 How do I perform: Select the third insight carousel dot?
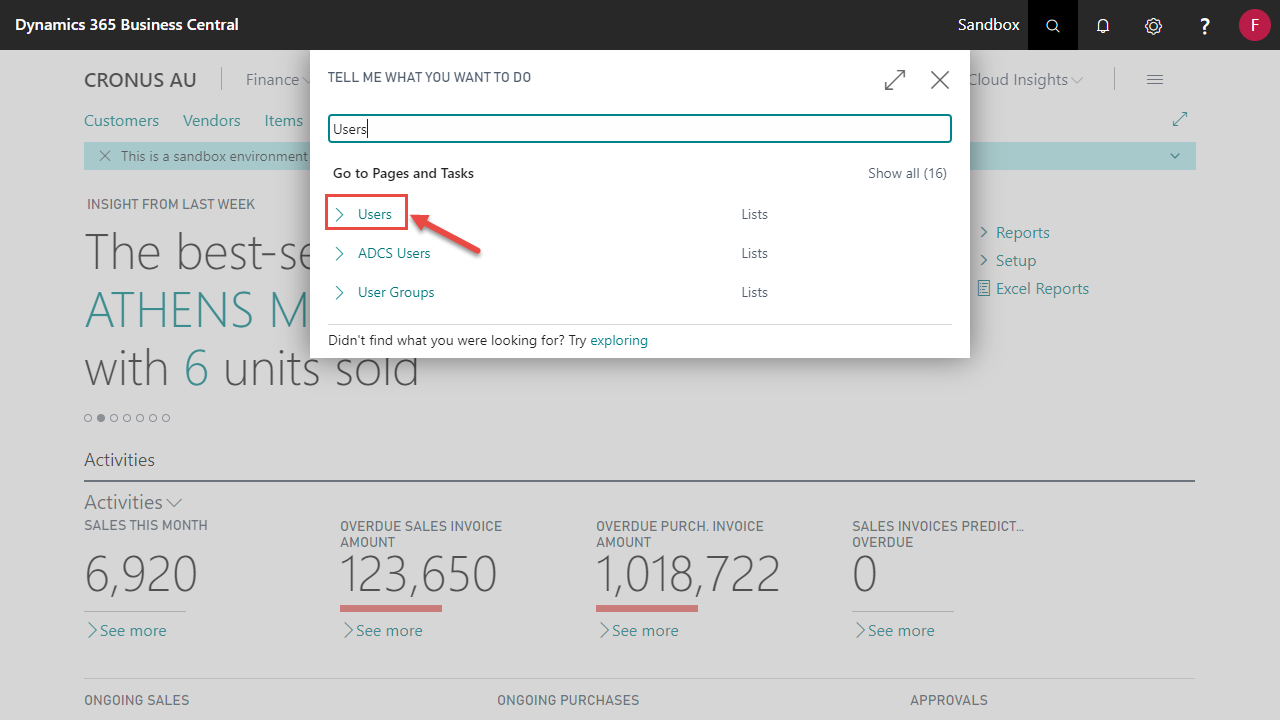click(114, 418)
